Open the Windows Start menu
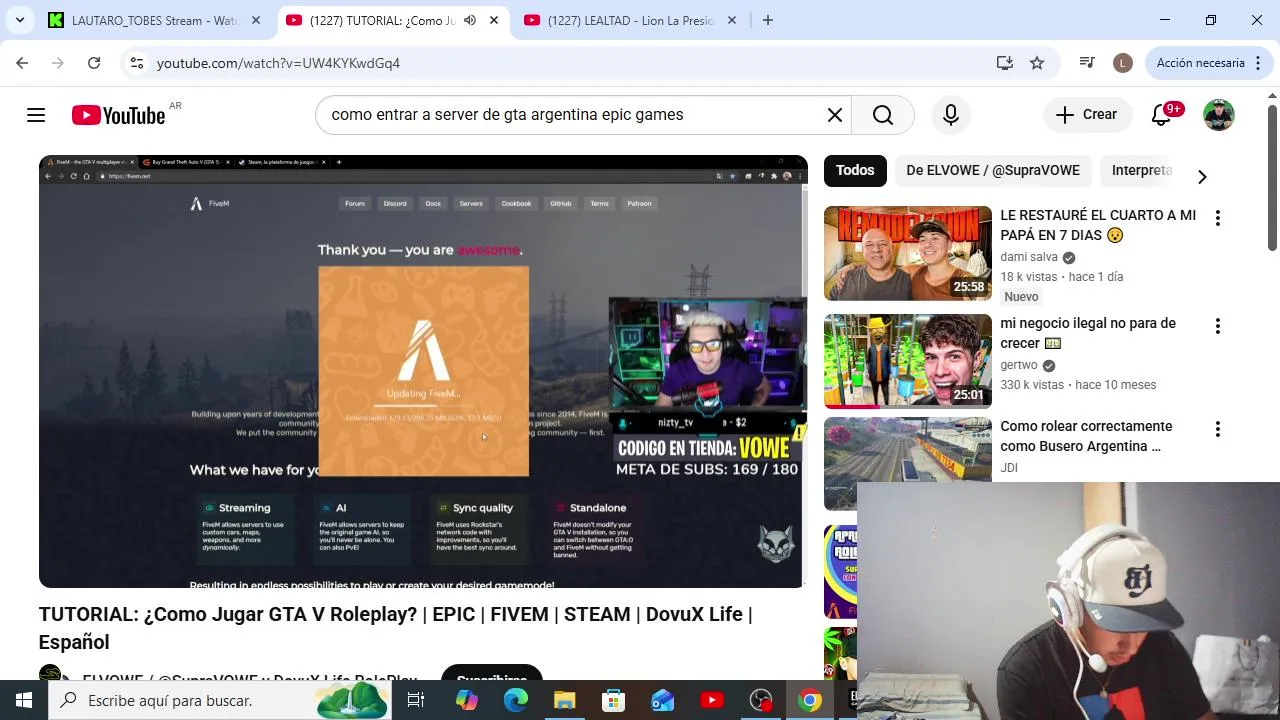The image size is (1280, 720). point(24,701)
